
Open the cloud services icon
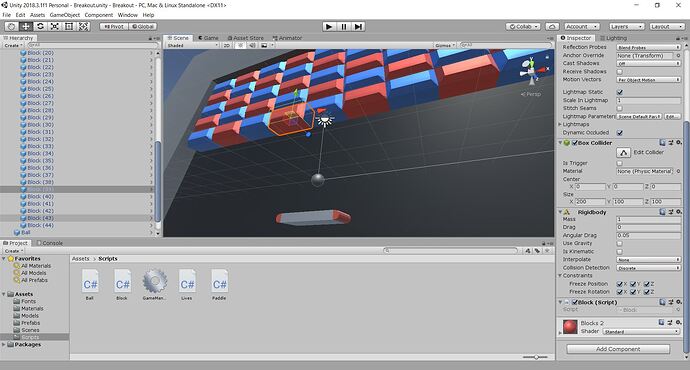552,26
